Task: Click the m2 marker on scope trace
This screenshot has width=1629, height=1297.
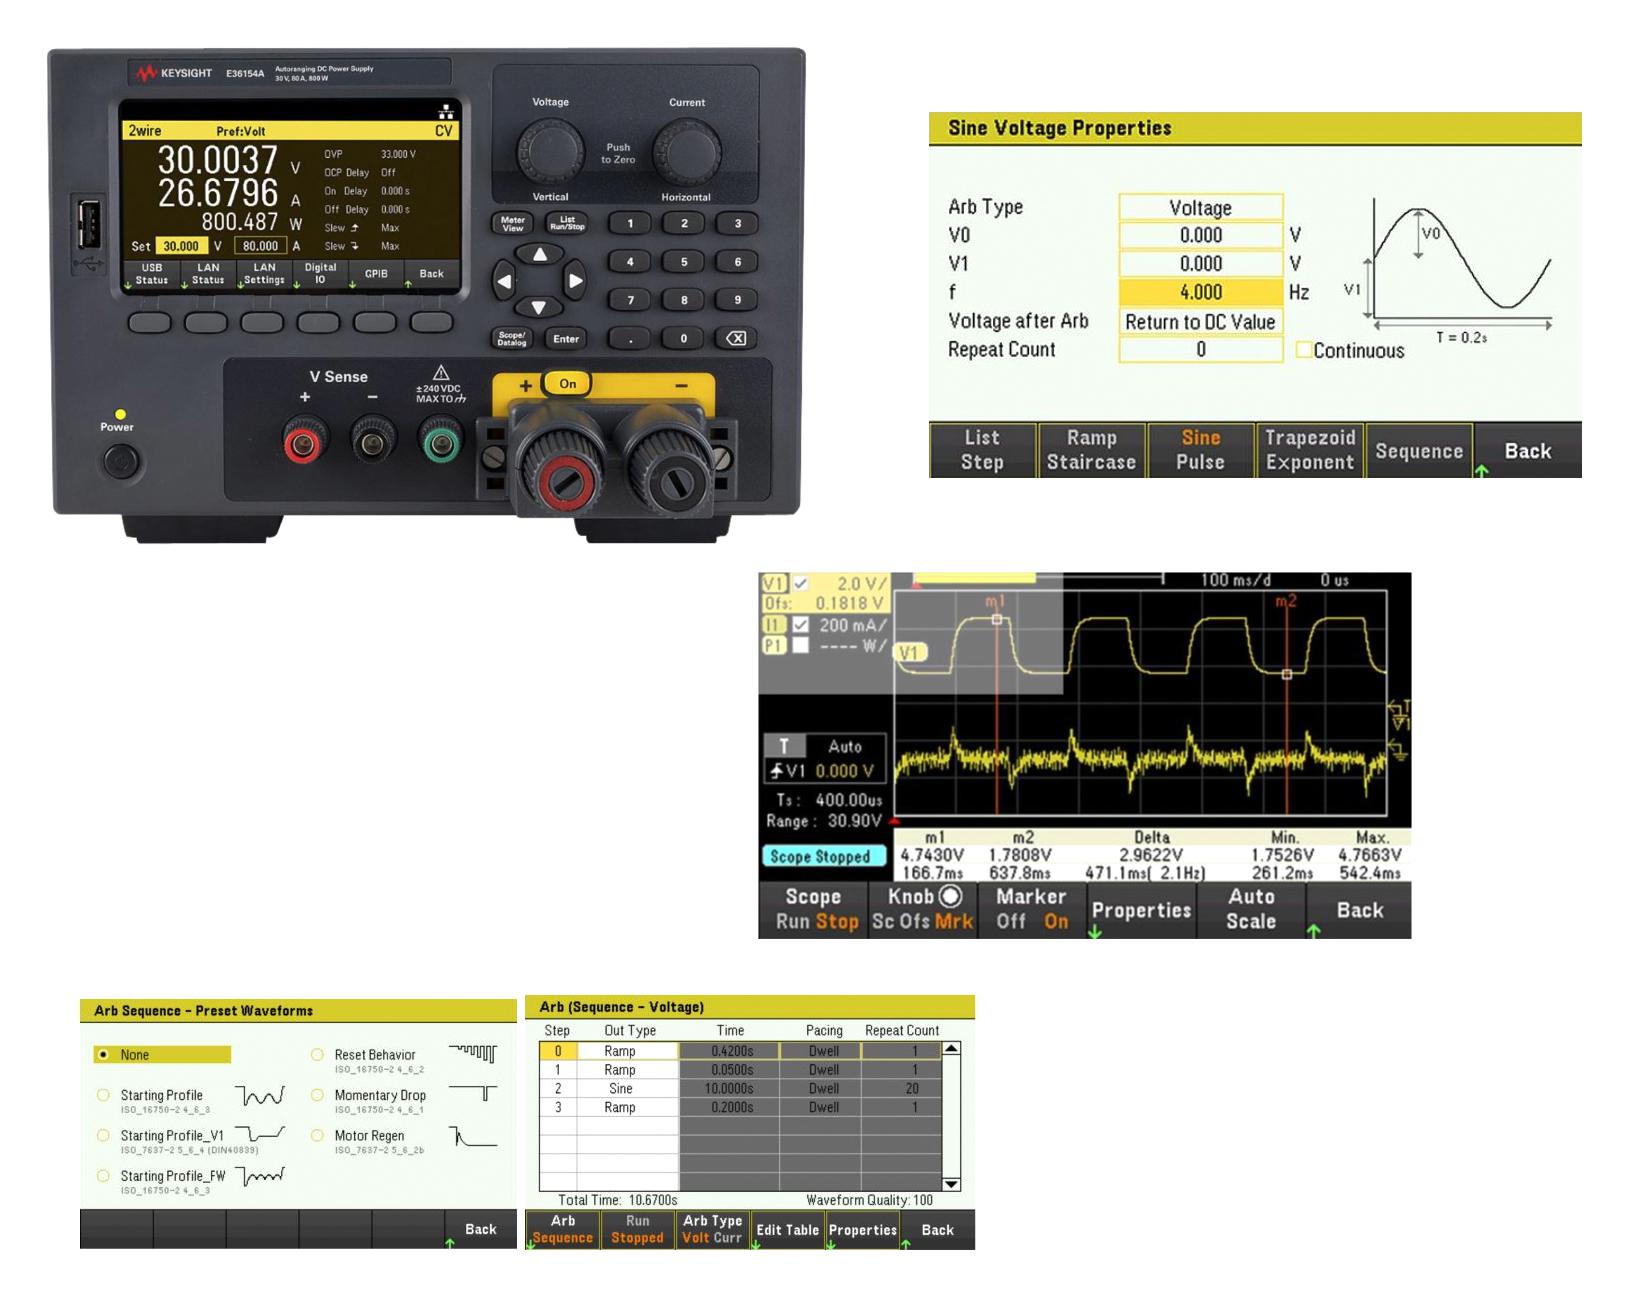Action: click(1287, 674)
